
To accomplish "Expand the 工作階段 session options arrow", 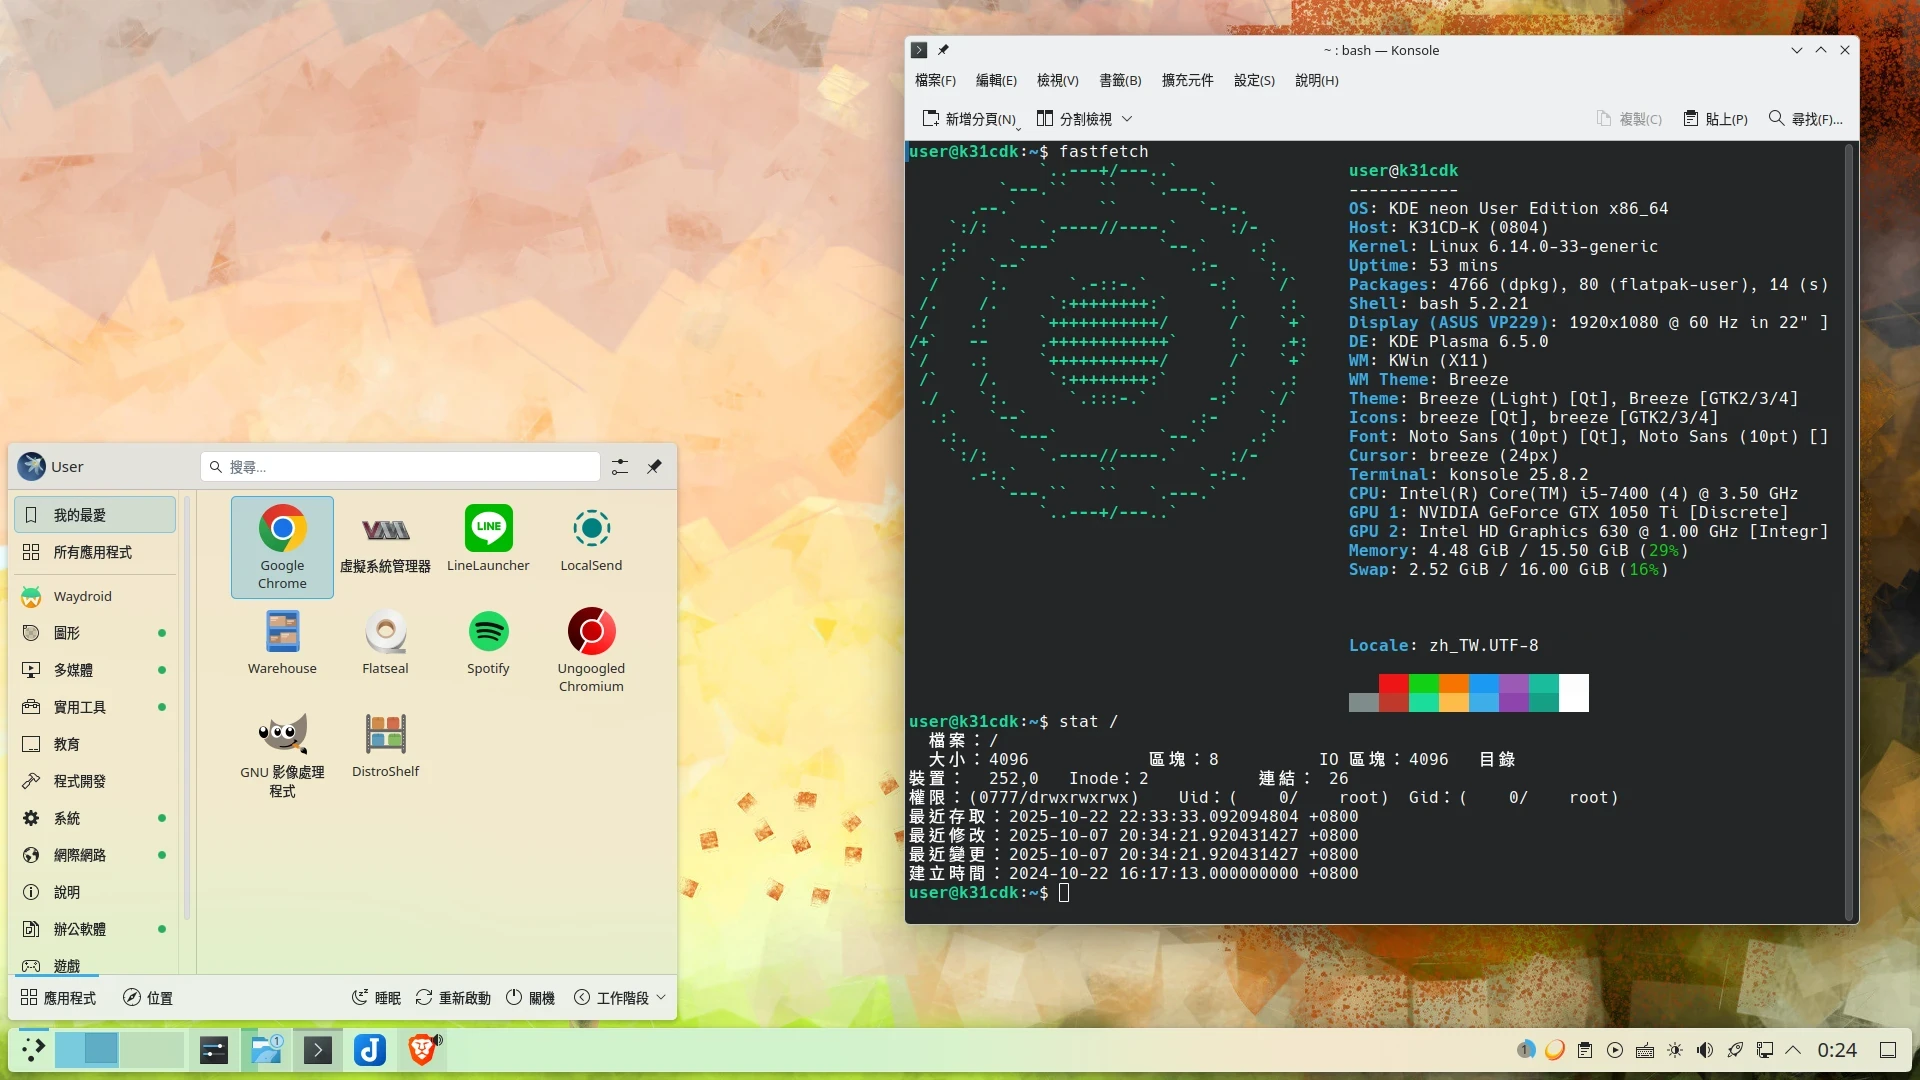I will pos(661,998).
